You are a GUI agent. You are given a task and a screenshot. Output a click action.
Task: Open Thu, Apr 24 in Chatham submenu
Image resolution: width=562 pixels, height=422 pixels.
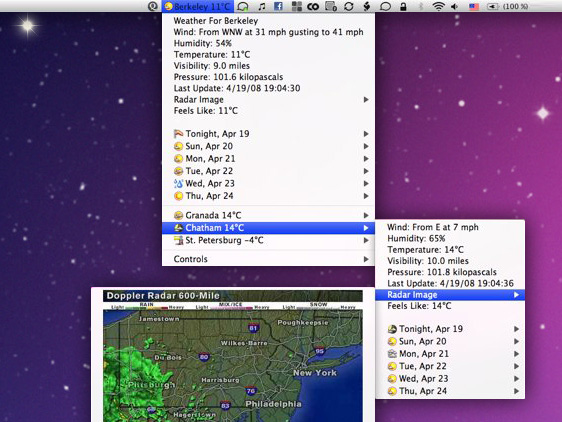point(450,391)
